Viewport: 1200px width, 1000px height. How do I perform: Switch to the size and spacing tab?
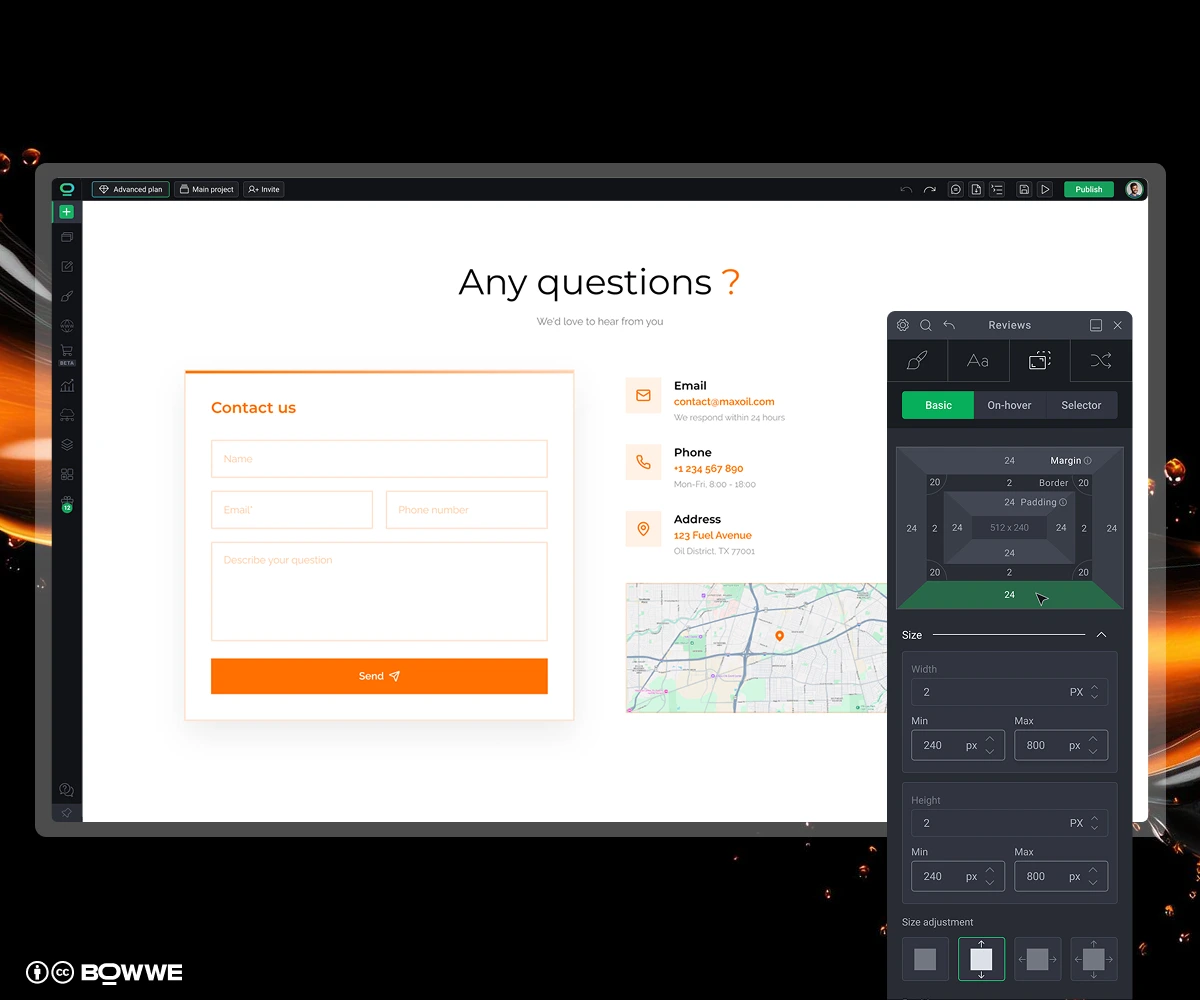[x=1039, y=361]
